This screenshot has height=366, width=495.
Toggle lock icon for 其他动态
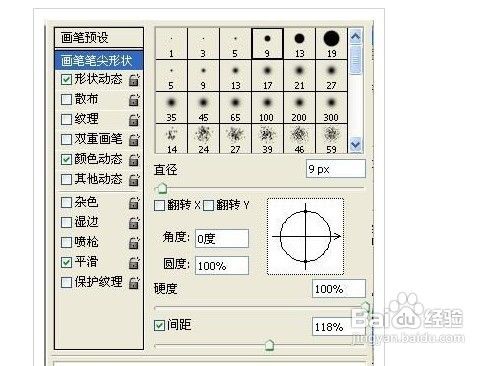(134, 180)
